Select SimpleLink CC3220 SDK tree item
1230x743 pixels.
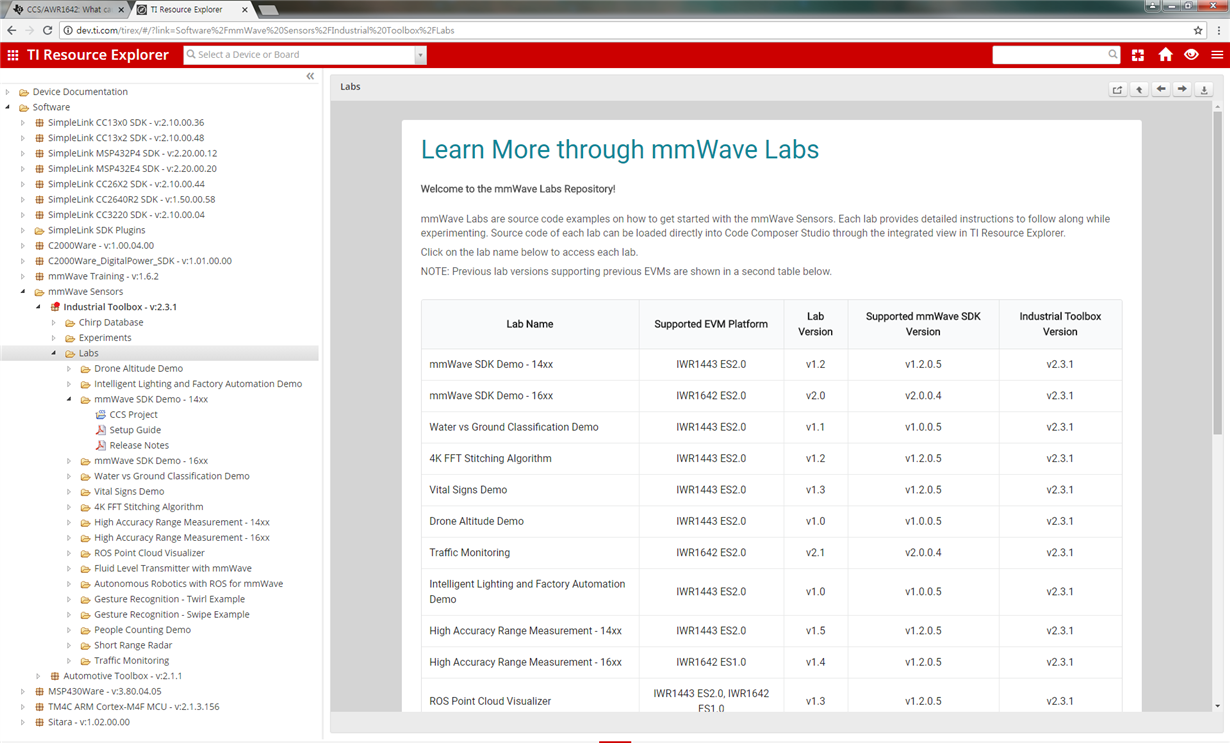tap(126, 215)
